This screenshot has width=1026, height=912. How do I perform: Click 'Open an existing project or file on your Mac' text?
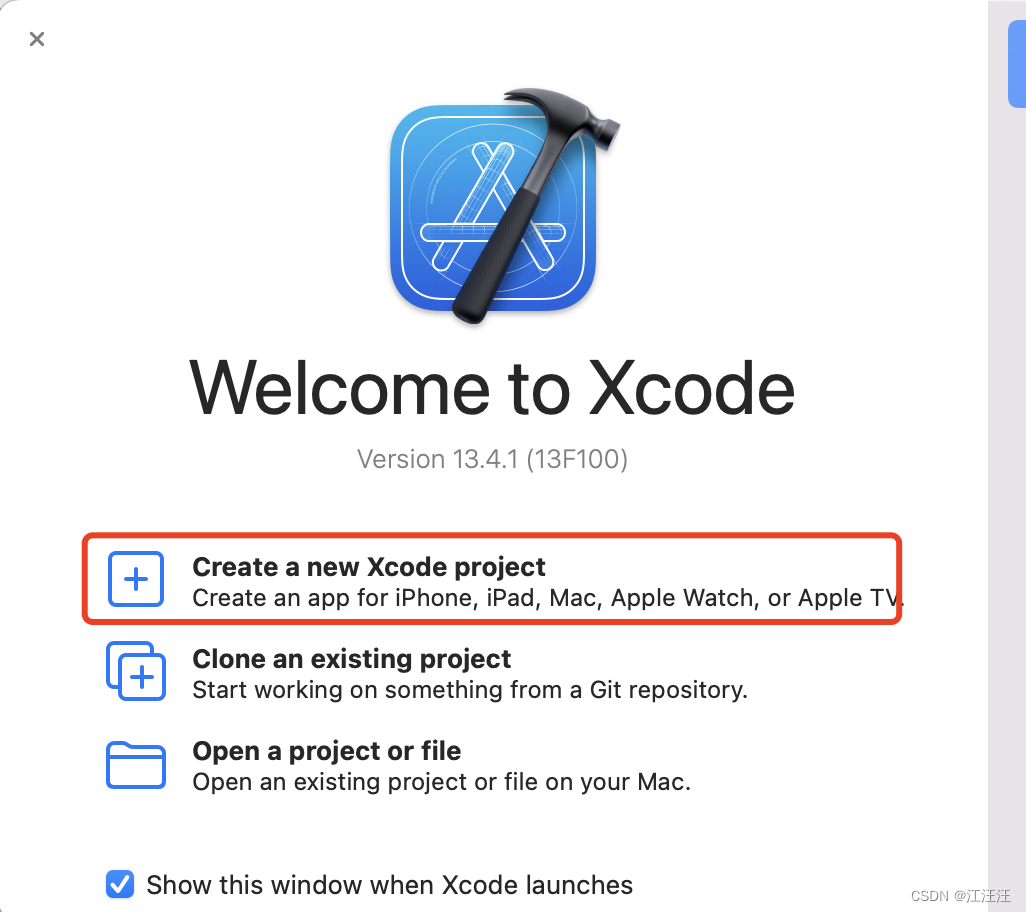[x=442, y=782]
